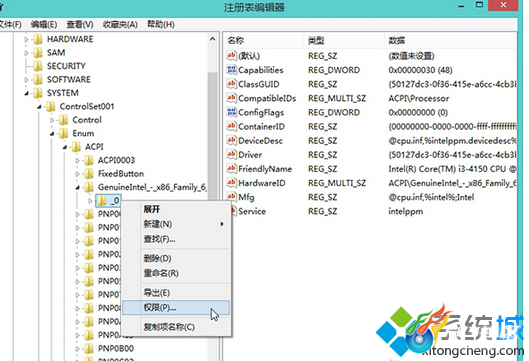This screenshot has width=529, height=361.
Task: Expand the SAM key
Action: coord(26,53)
